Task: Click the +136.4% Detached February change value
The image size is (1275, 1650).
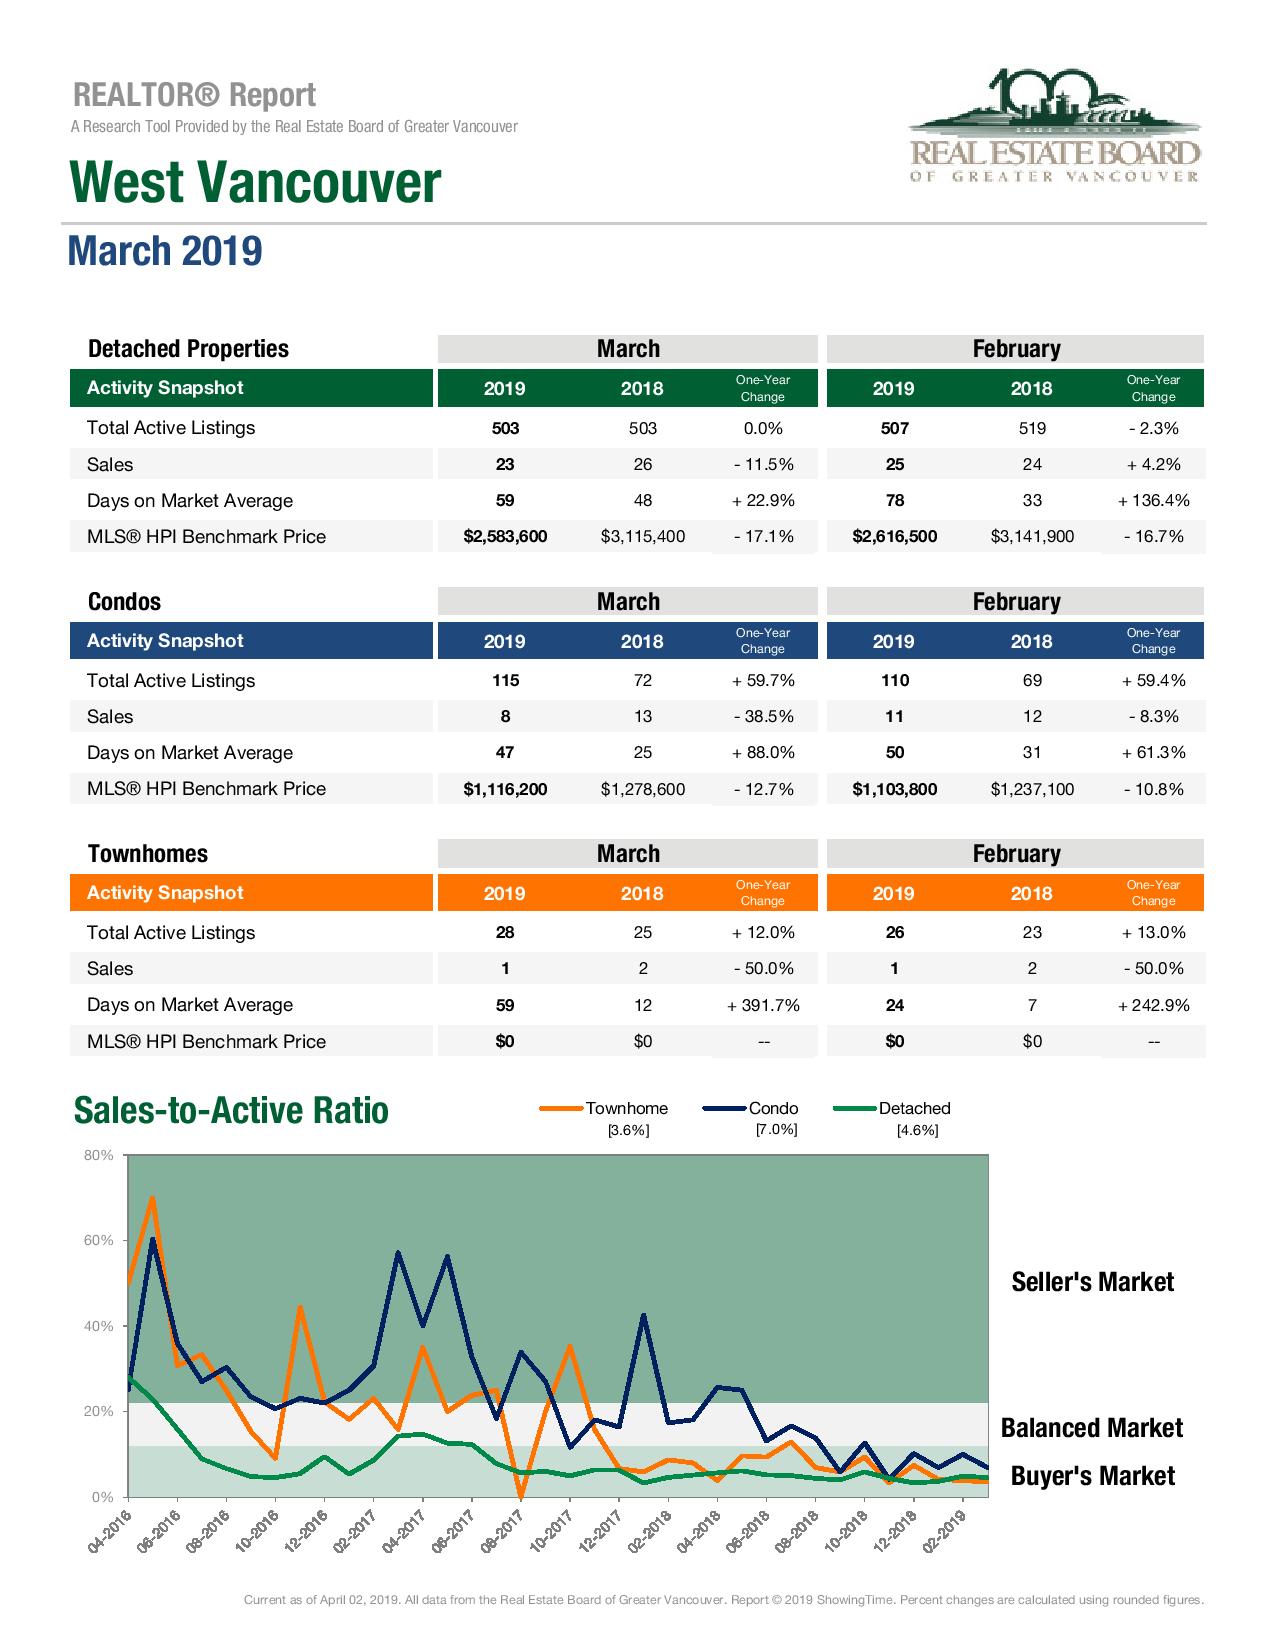Action: click(x=1153, y=501)
